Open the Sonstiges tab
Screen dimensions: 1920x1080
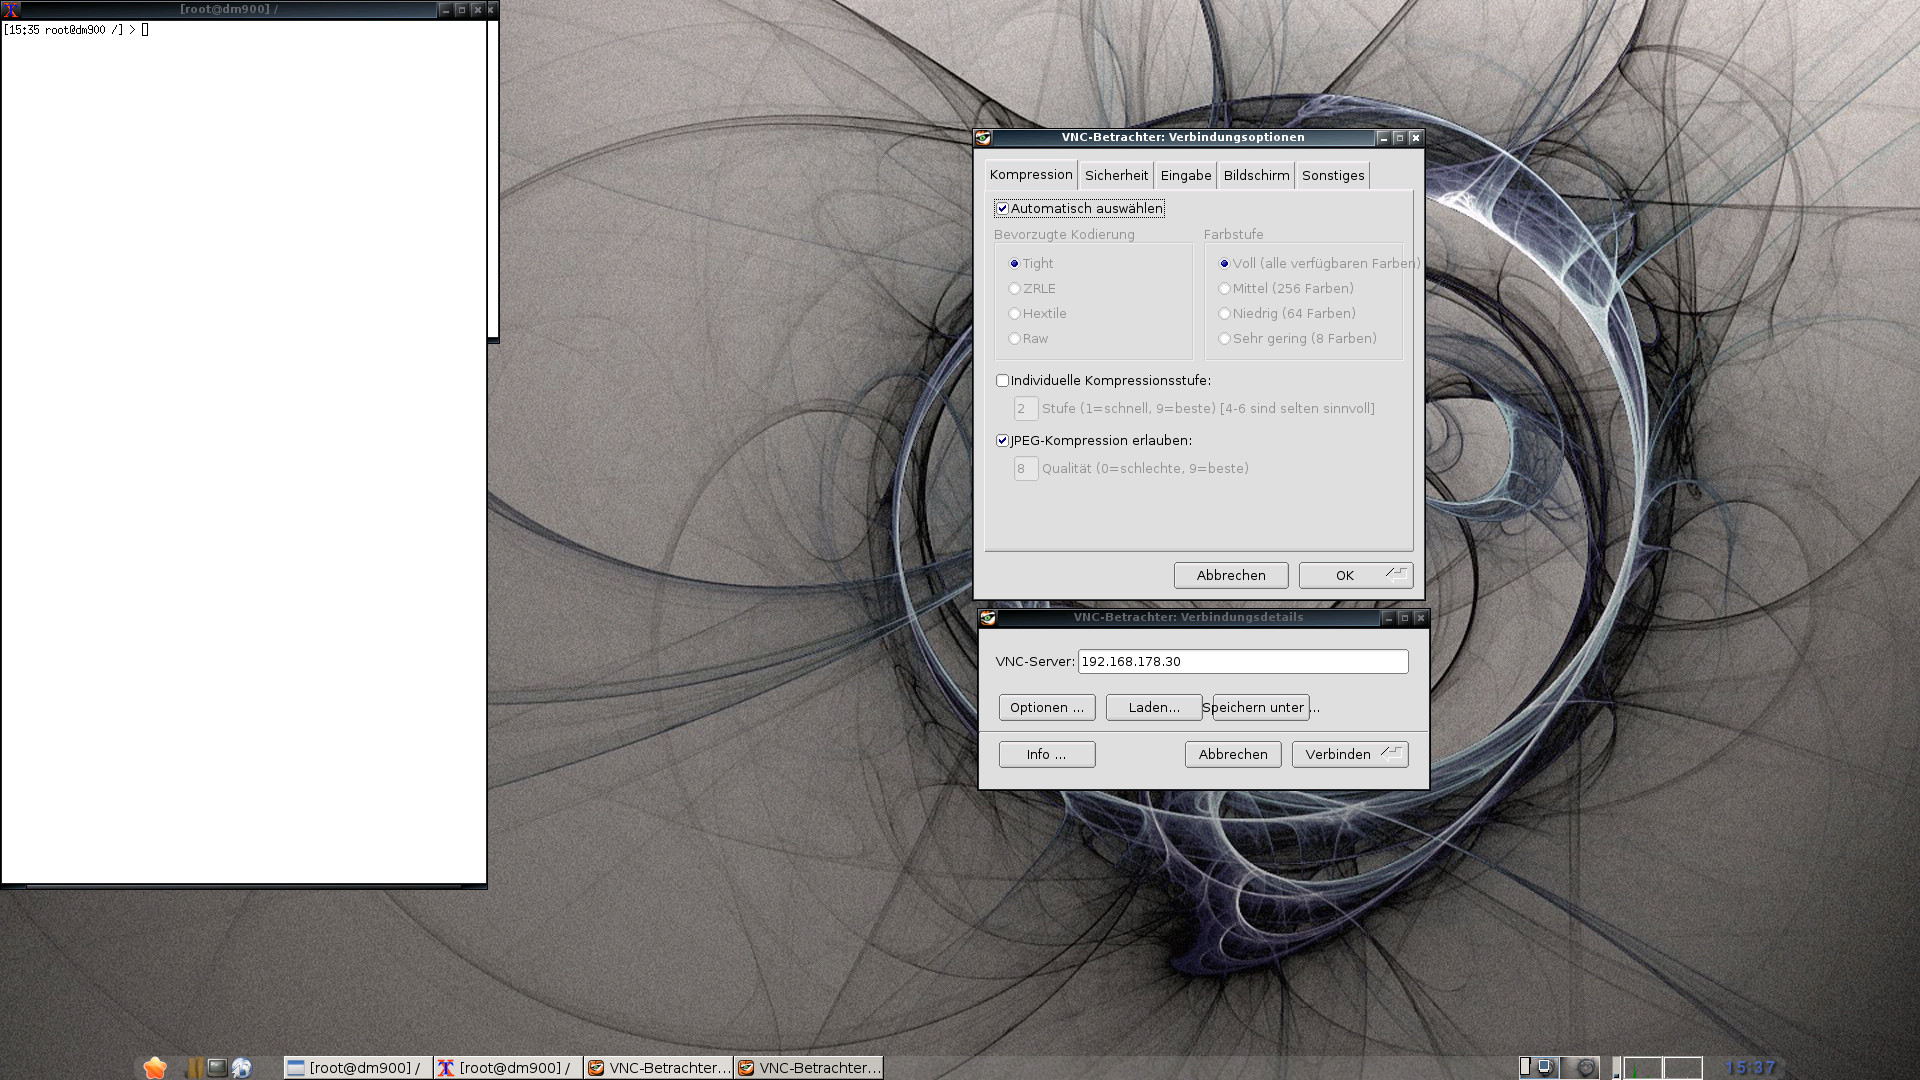1332,176
